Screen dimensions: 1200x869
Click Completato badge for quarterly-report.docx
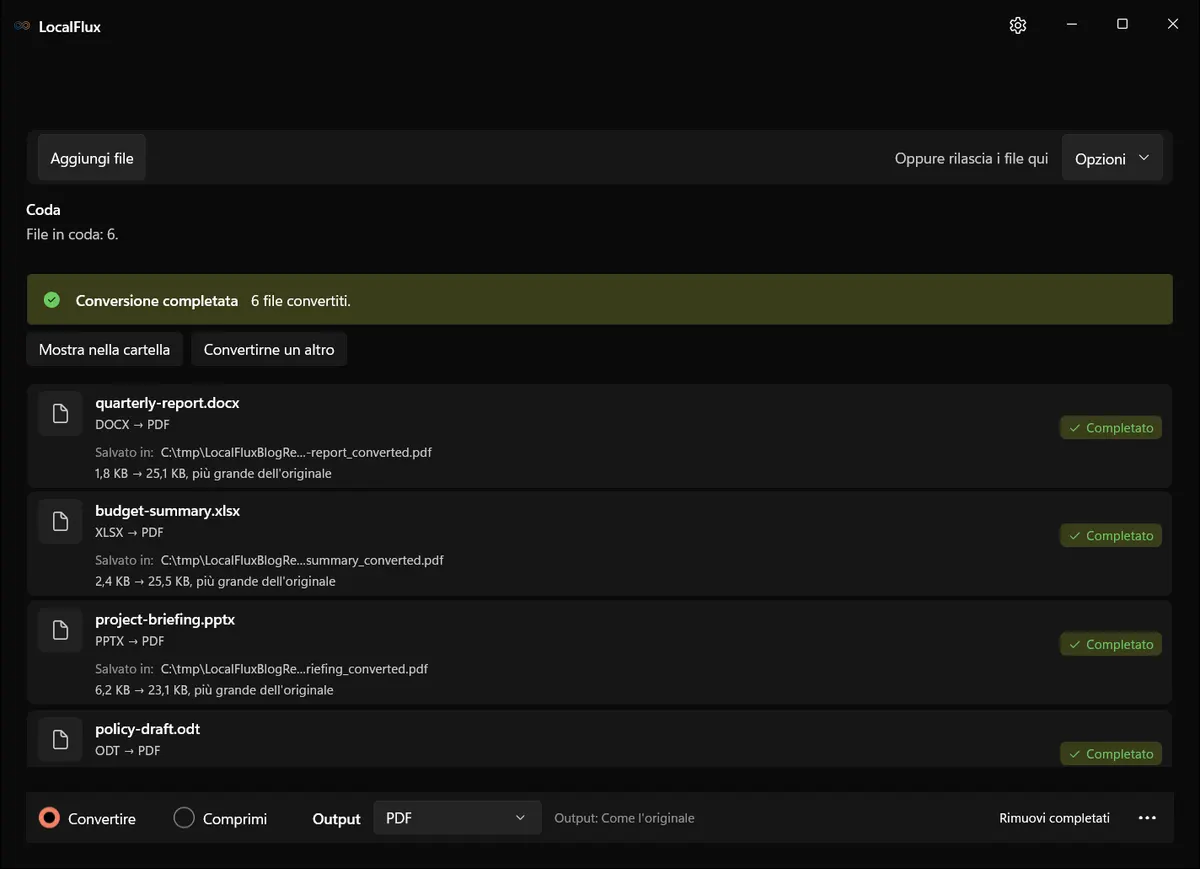tap(1111, 428)
